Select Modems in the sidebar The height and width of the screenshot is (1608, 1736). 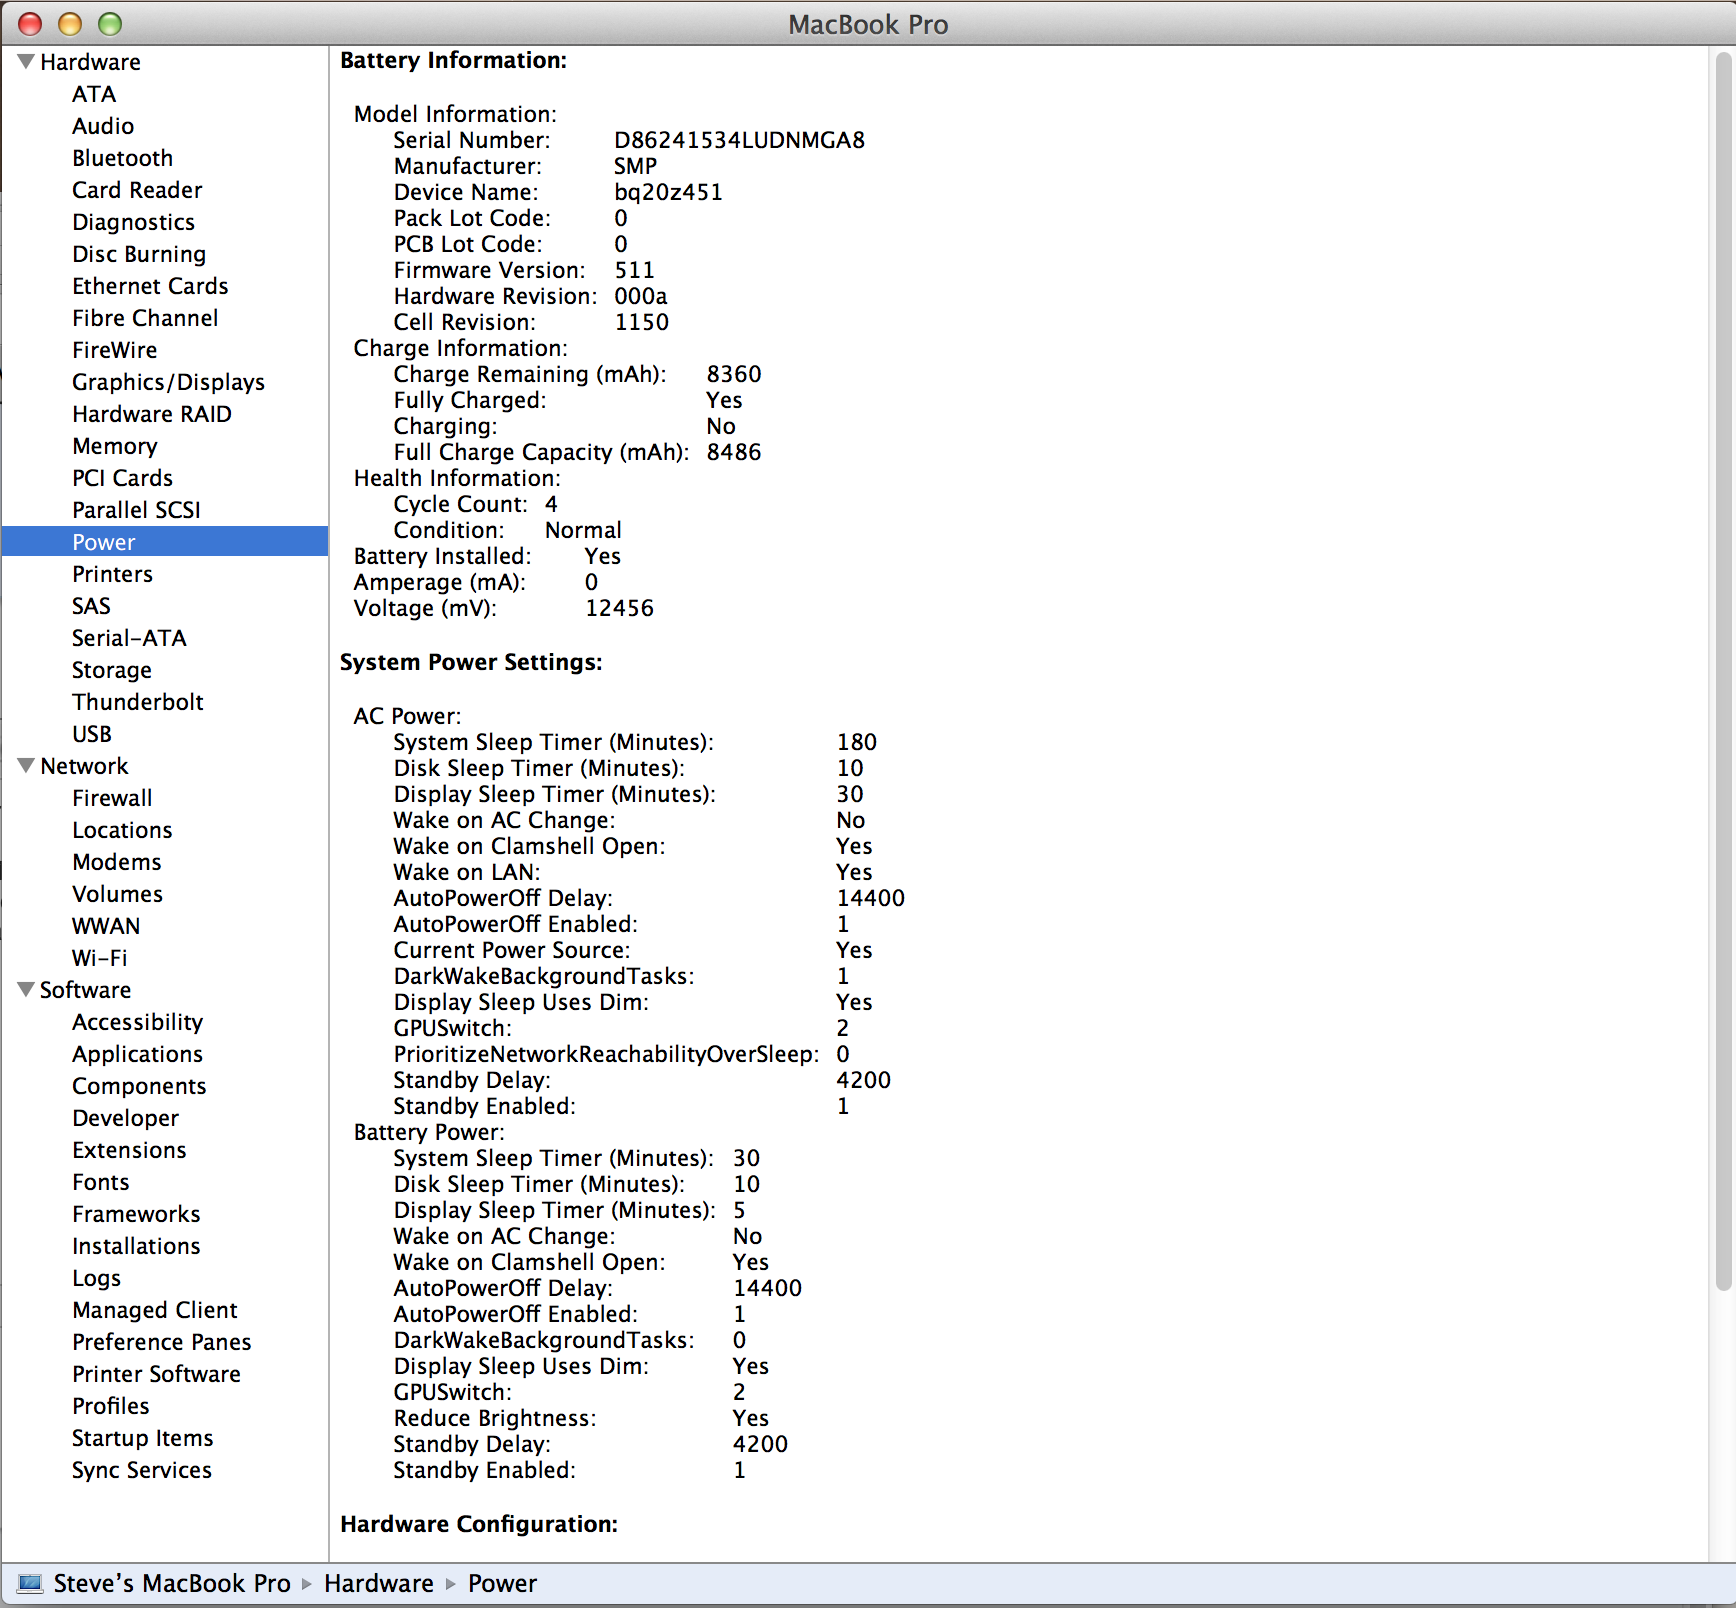click(x=116, y=862)
